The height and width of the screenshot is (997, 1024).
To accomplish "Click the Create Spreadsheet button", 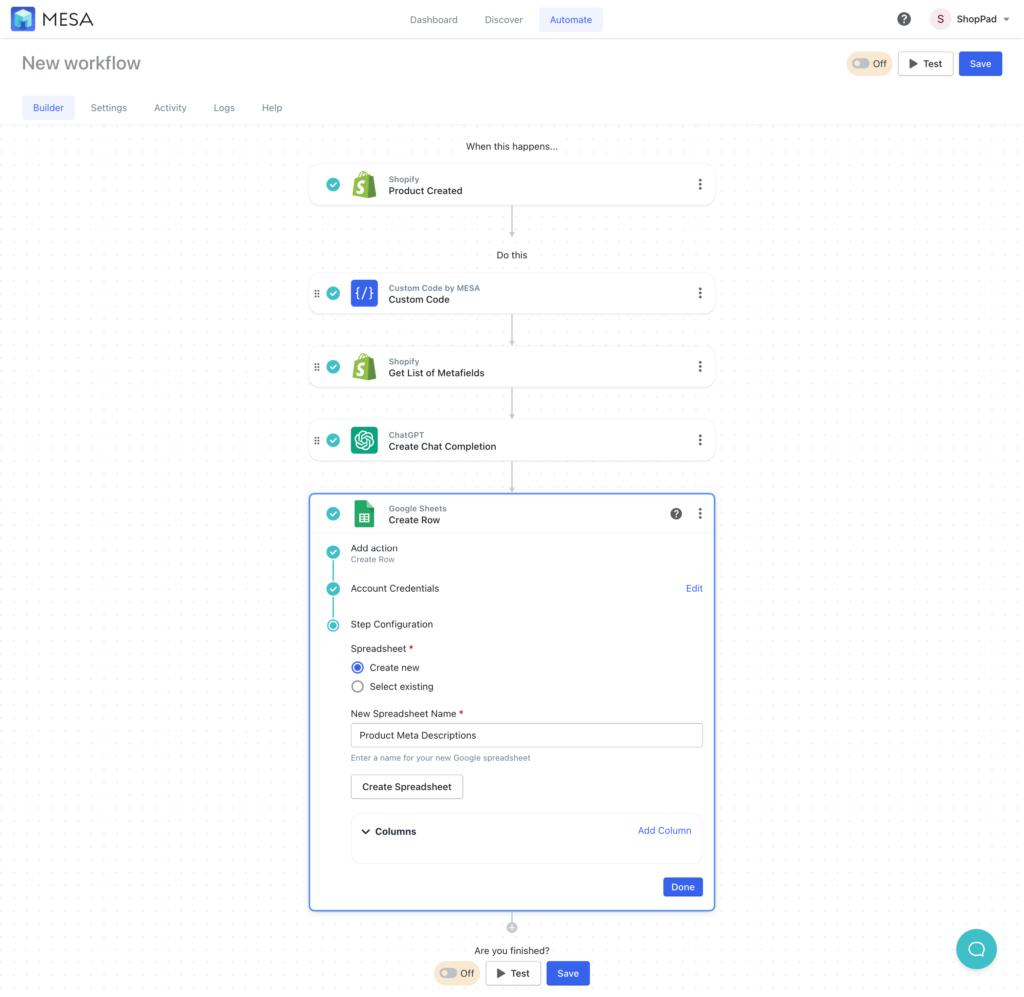I will click(x=406, y=786).
